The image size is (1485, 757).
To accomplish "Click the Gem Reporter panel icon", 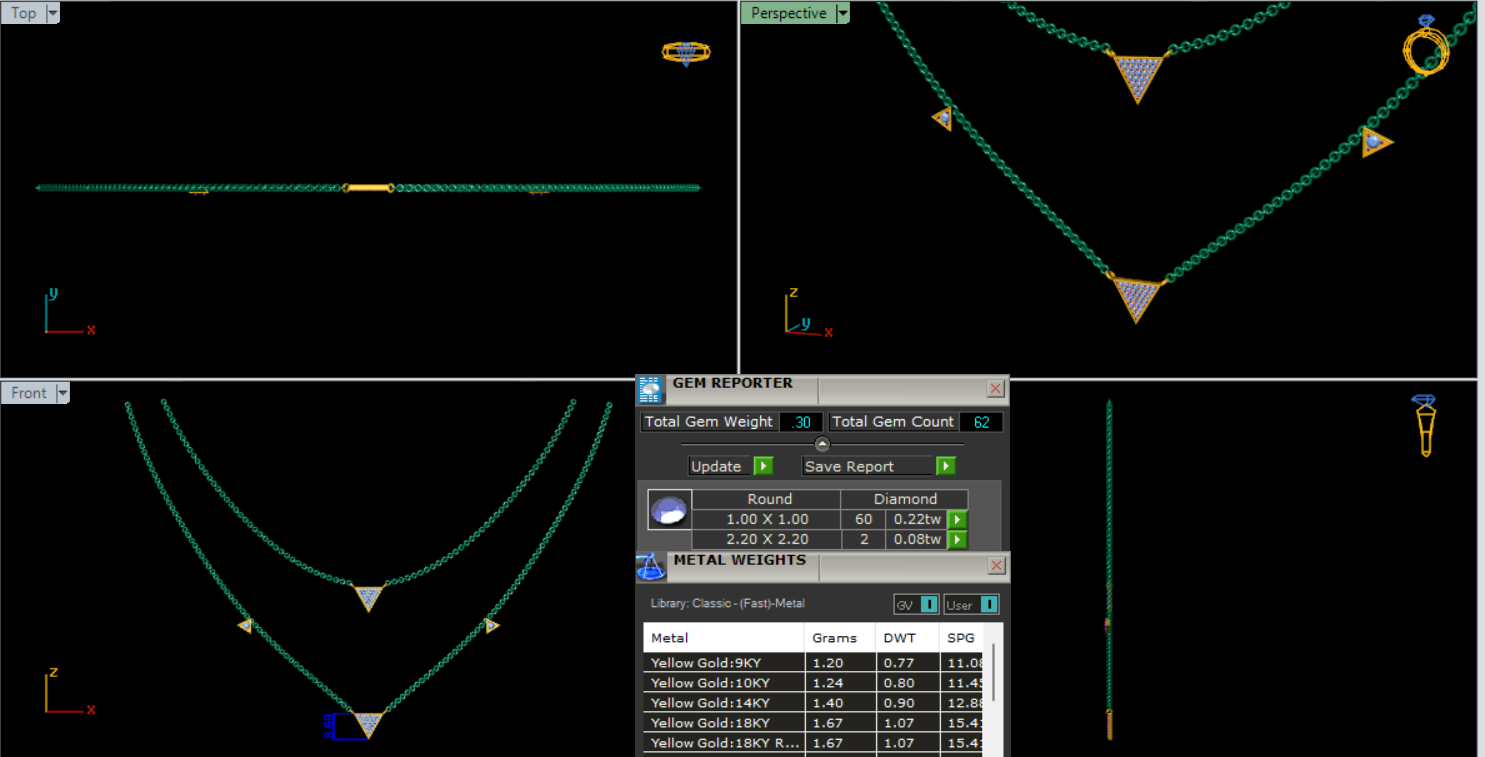I will pyautogui.click(x=650, y=389).
